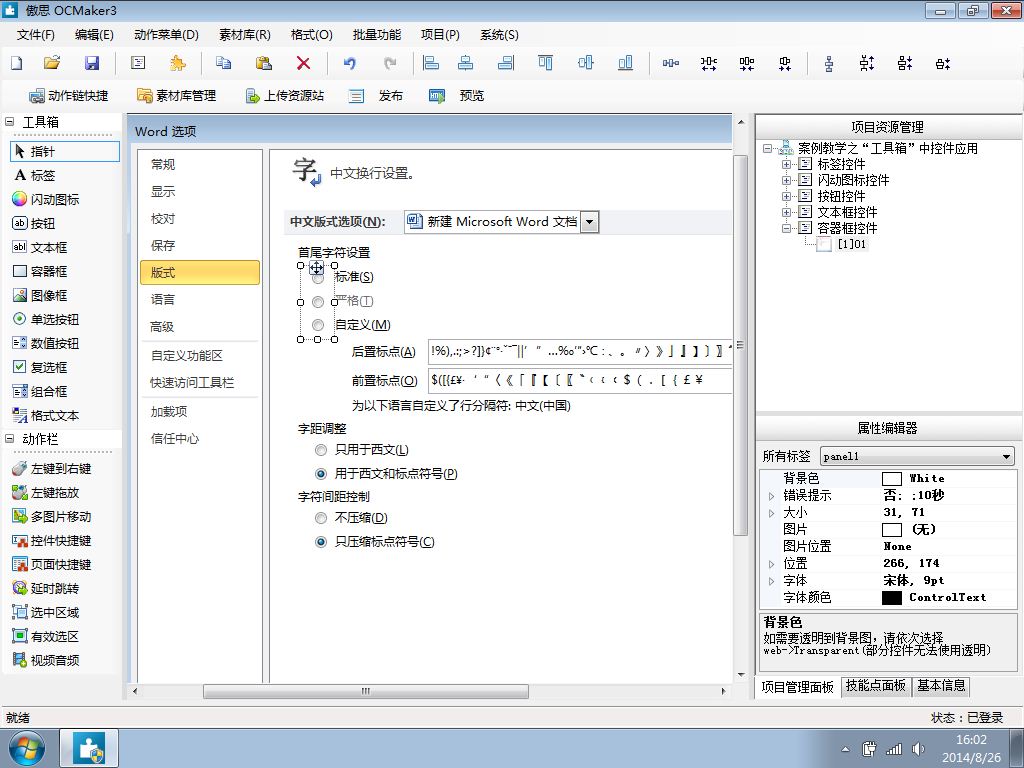Expand the 闪动图标控件 tree node
Image resolution: width=1024 pixels, height=768 pixels.
pyautogui.click(x=786, y=180)
